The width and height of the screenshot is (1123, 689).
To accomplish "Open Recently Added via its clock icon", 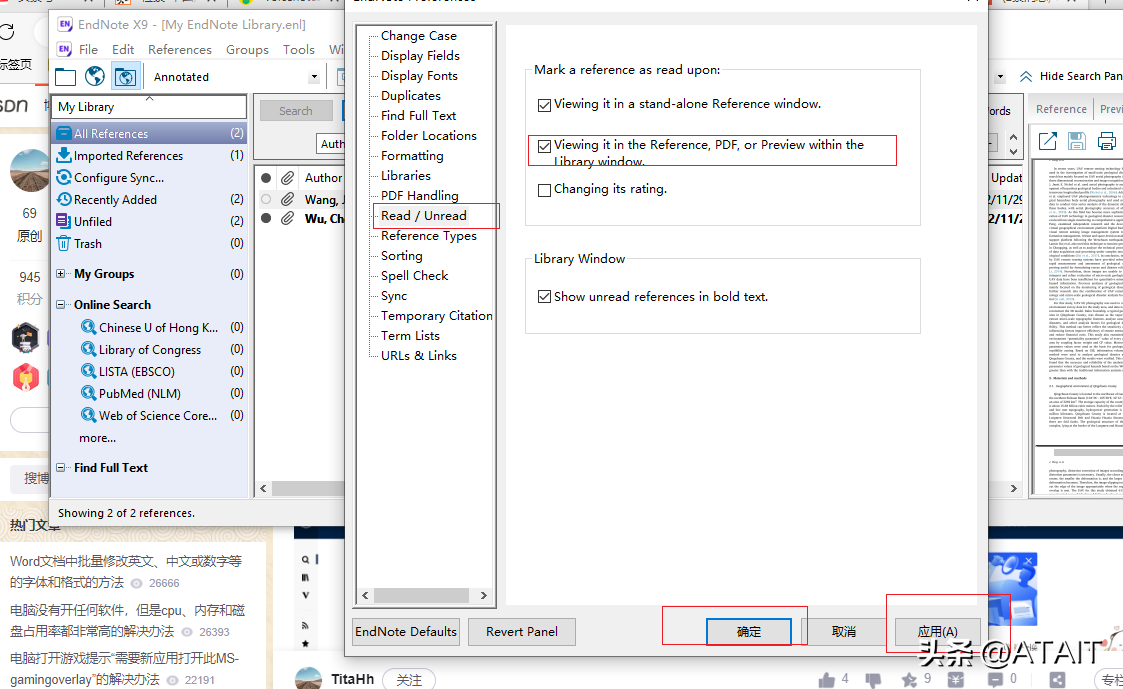I will [64, 199].
